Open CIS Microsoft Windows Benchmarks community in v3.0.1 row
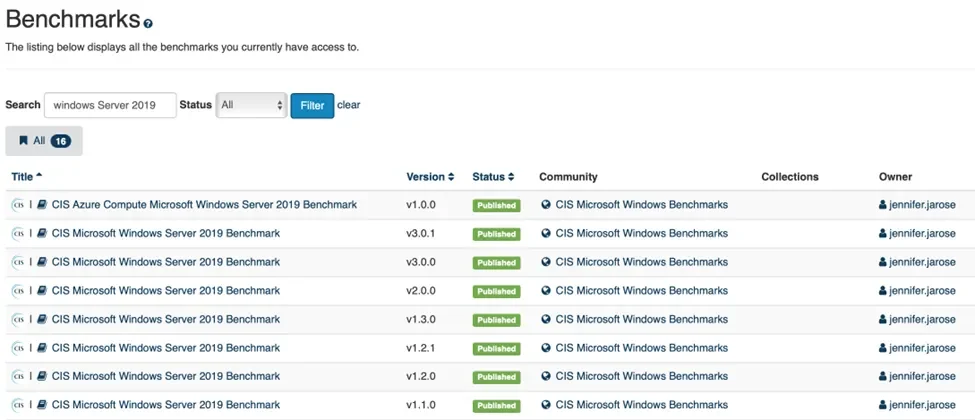Viewport: 975px width, 420px height. click(641, 233)
